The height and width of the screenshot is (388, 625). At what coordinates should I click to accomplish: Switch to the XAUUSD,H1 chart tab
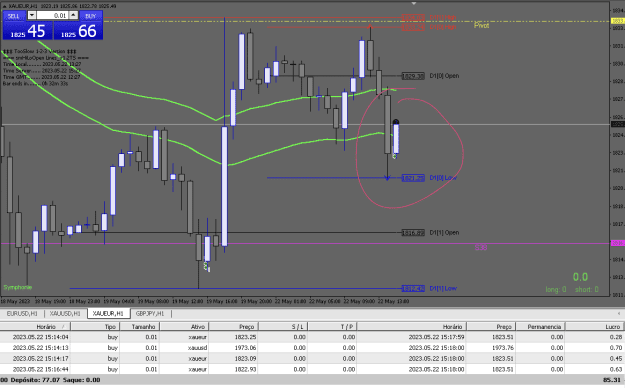(x=65, y=313)
